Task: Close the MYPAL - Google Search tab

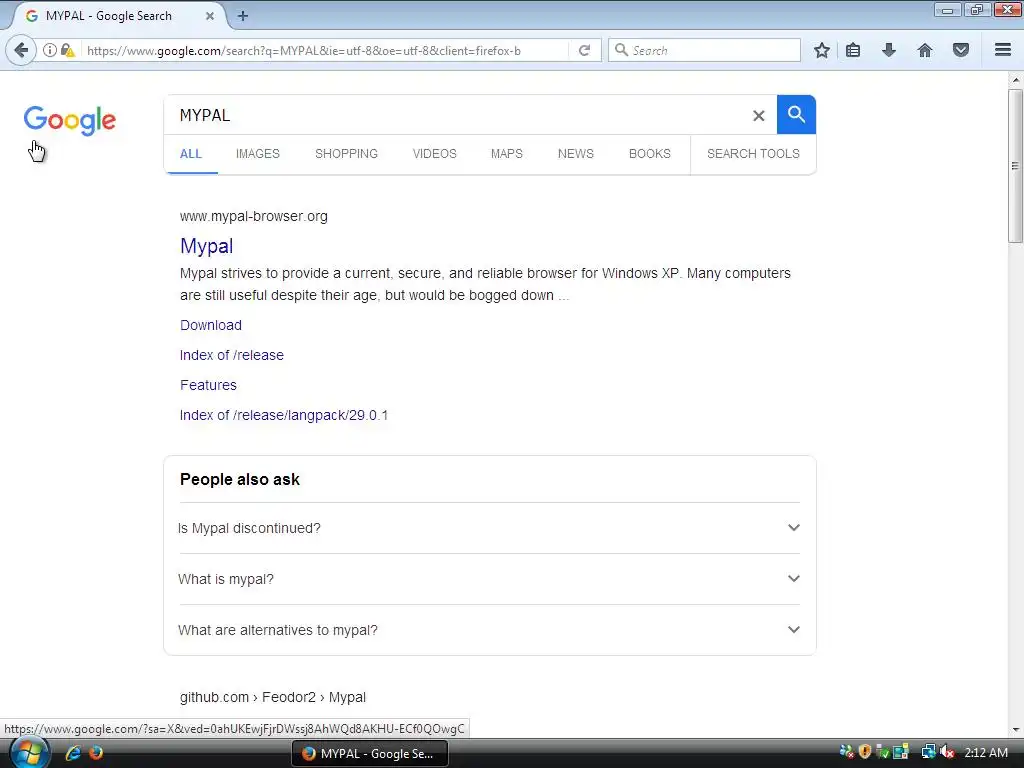Action: 210,16
